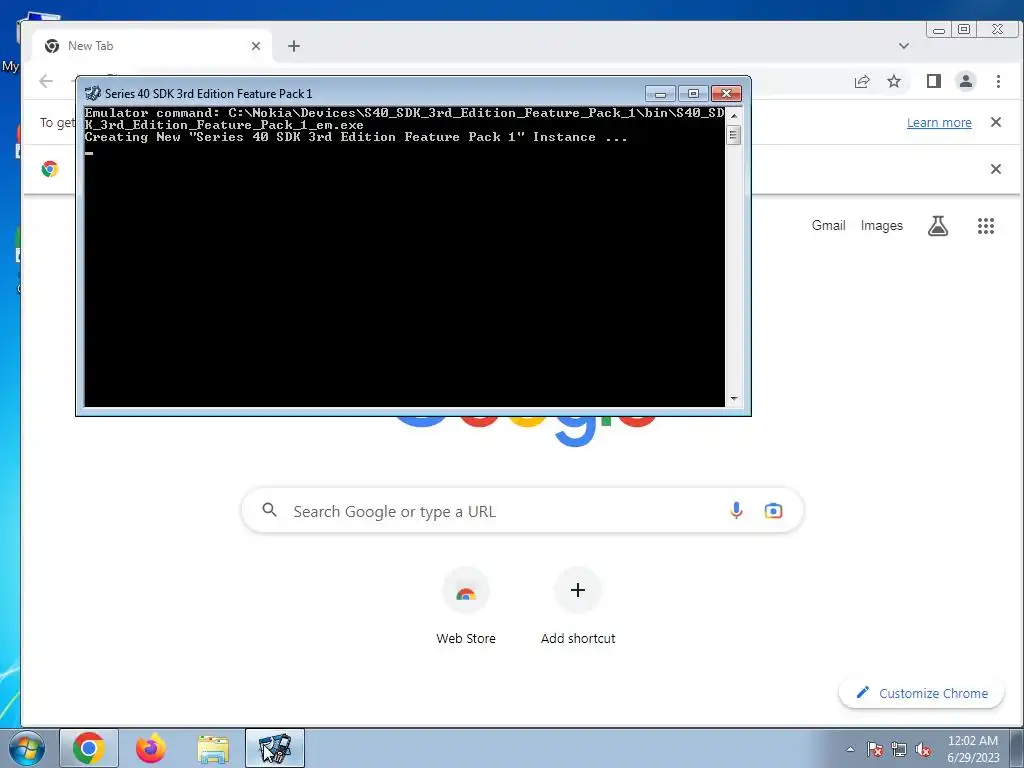This screenshot has height=768, width=1024.
Task: Click the muted volume tray icon
Action: (x=923, y=749)
